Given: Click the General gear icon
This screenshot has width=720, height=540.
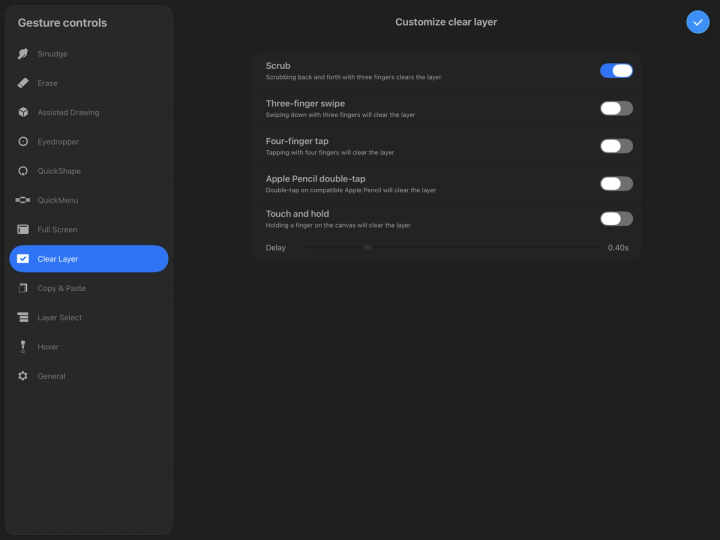Looking at the screenshot, I should [x=23, y=376].
